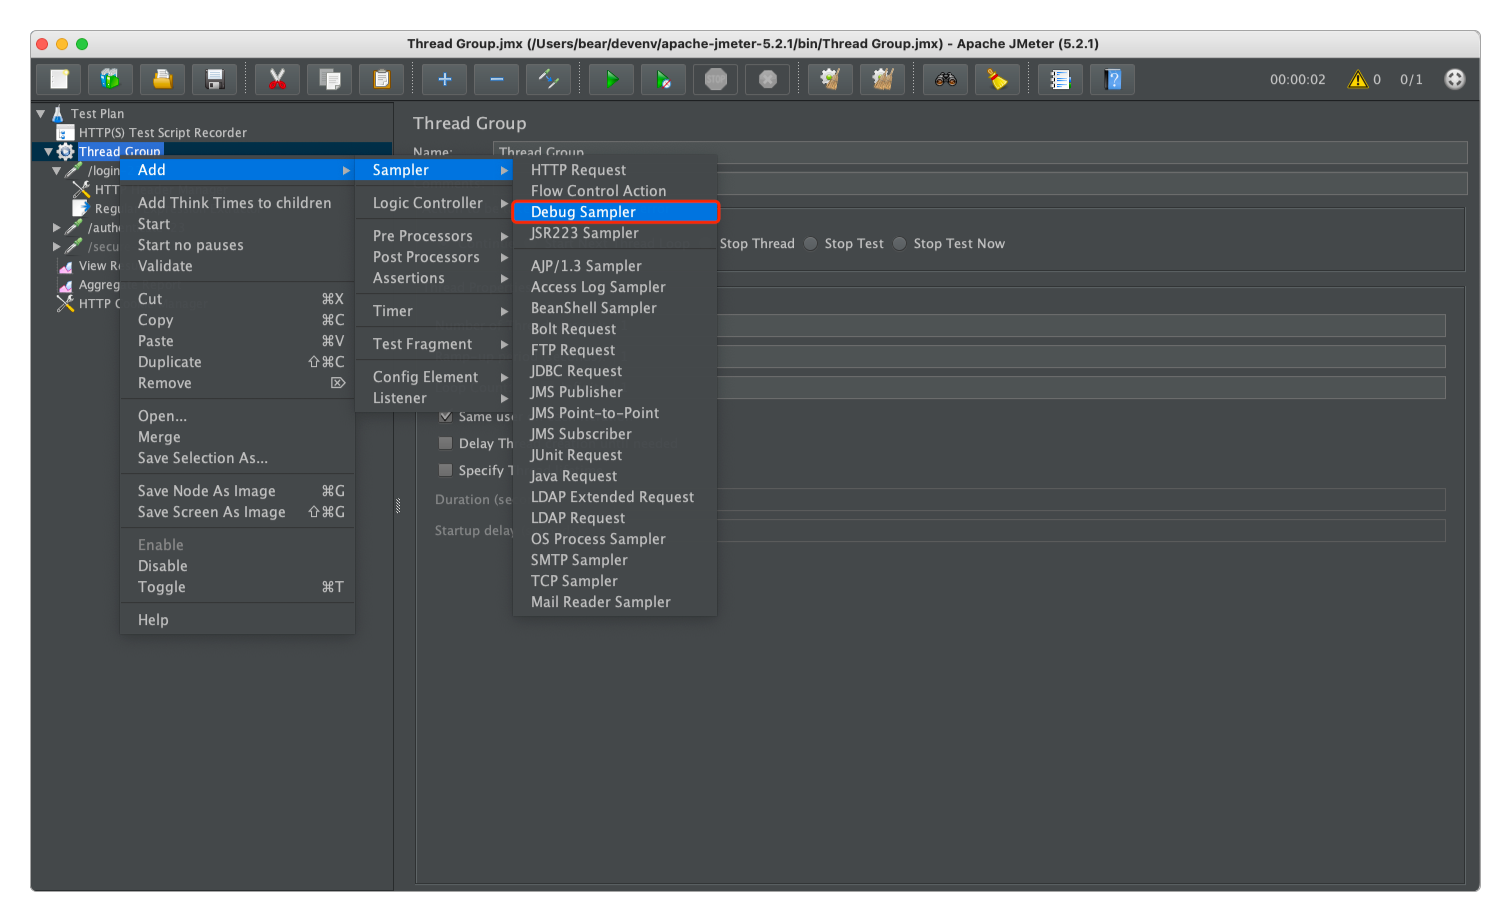The width and height of the screenshot is (1511, 922).
Task: Choose BeanShell Sampler menu item
Action: click(x=615, y=308)
